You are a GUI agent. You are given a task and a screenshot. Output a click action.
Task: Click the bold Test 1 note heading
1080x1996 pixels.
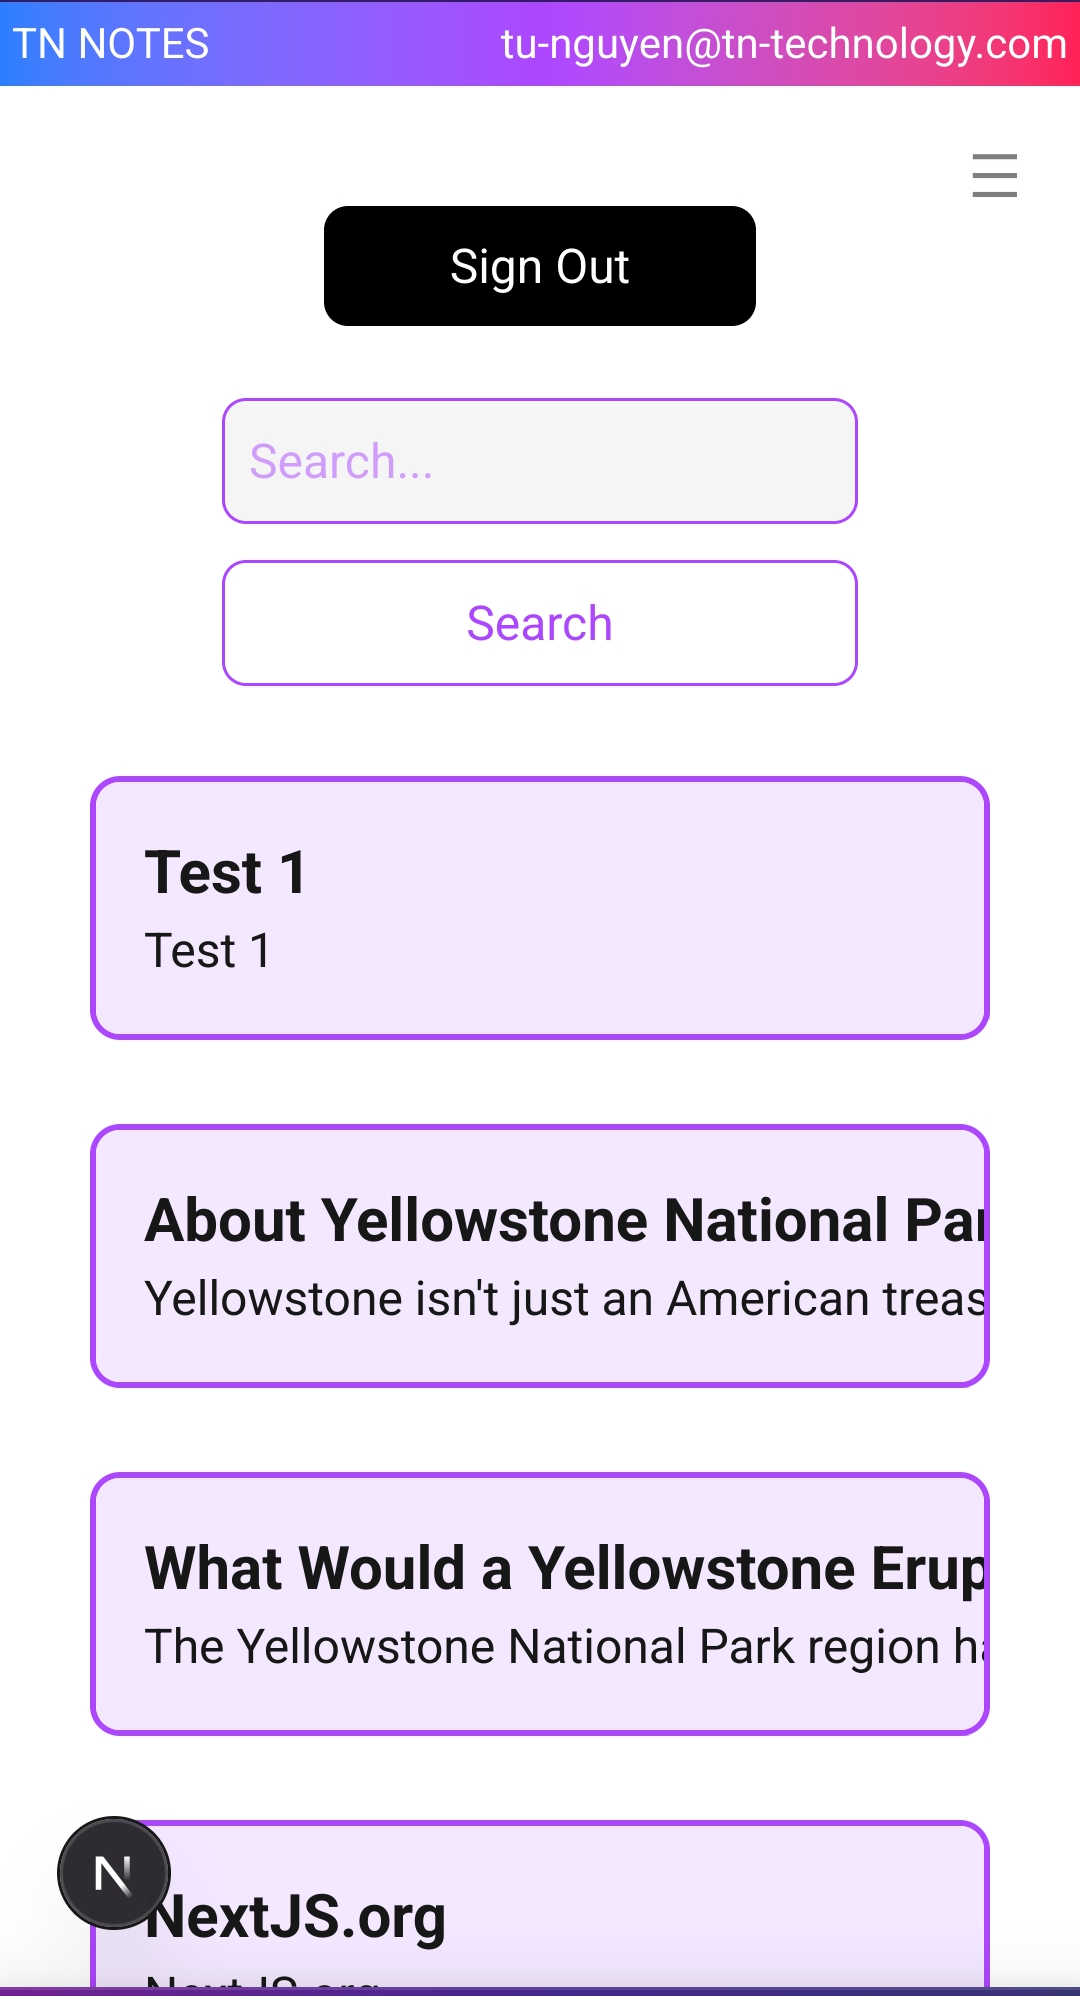[225, 872]
